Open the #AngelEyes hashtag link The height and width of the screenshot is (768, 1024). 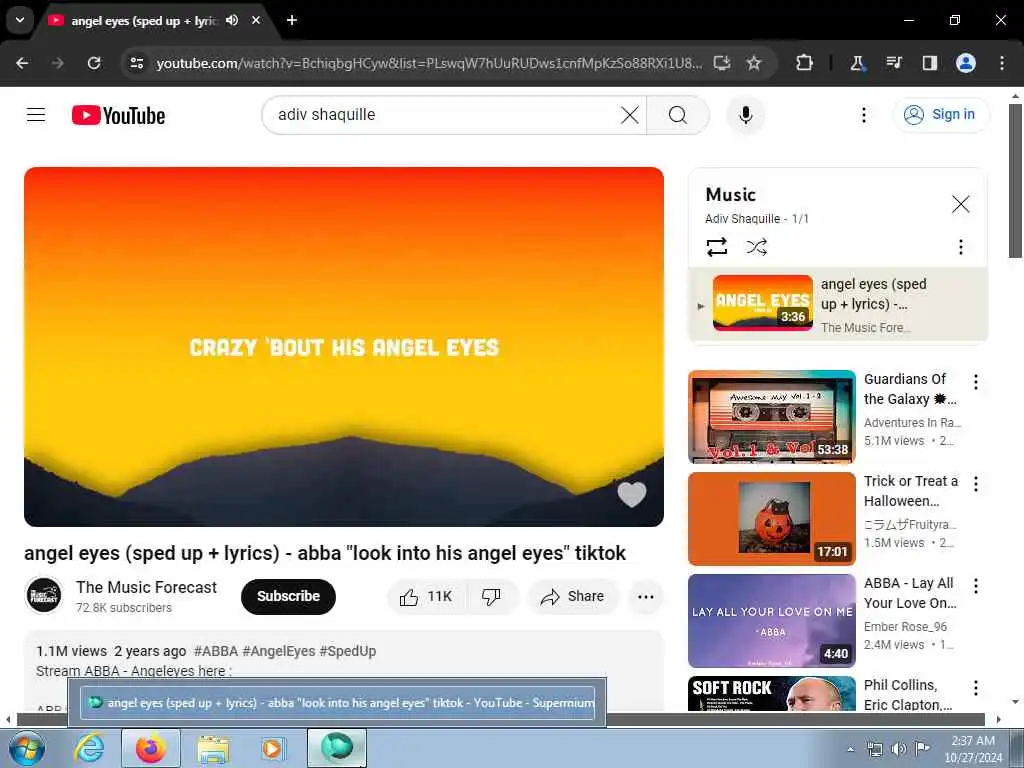click(x=279, y=651)
